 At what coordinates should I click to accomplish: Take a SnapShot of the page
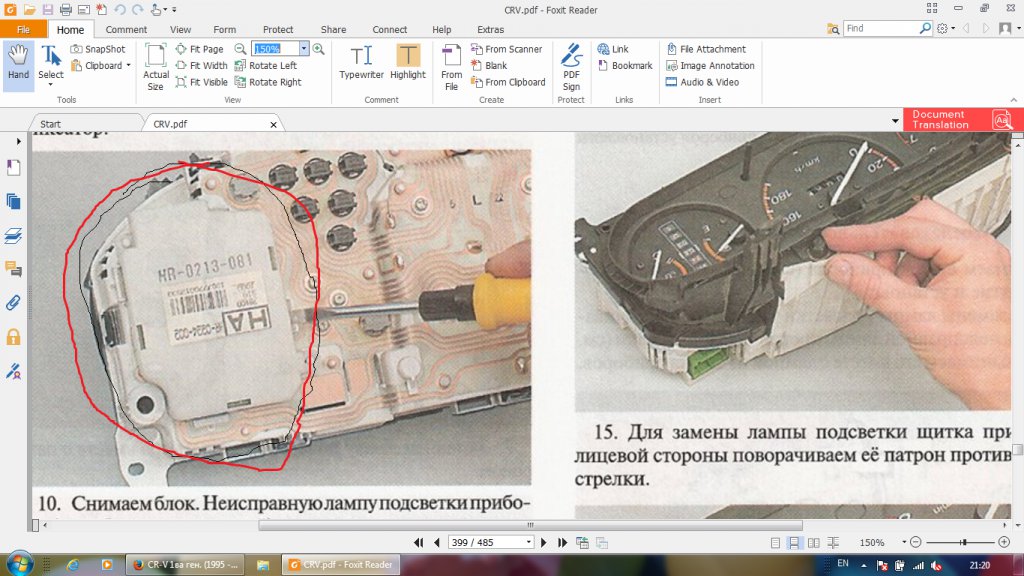(97, 49)
